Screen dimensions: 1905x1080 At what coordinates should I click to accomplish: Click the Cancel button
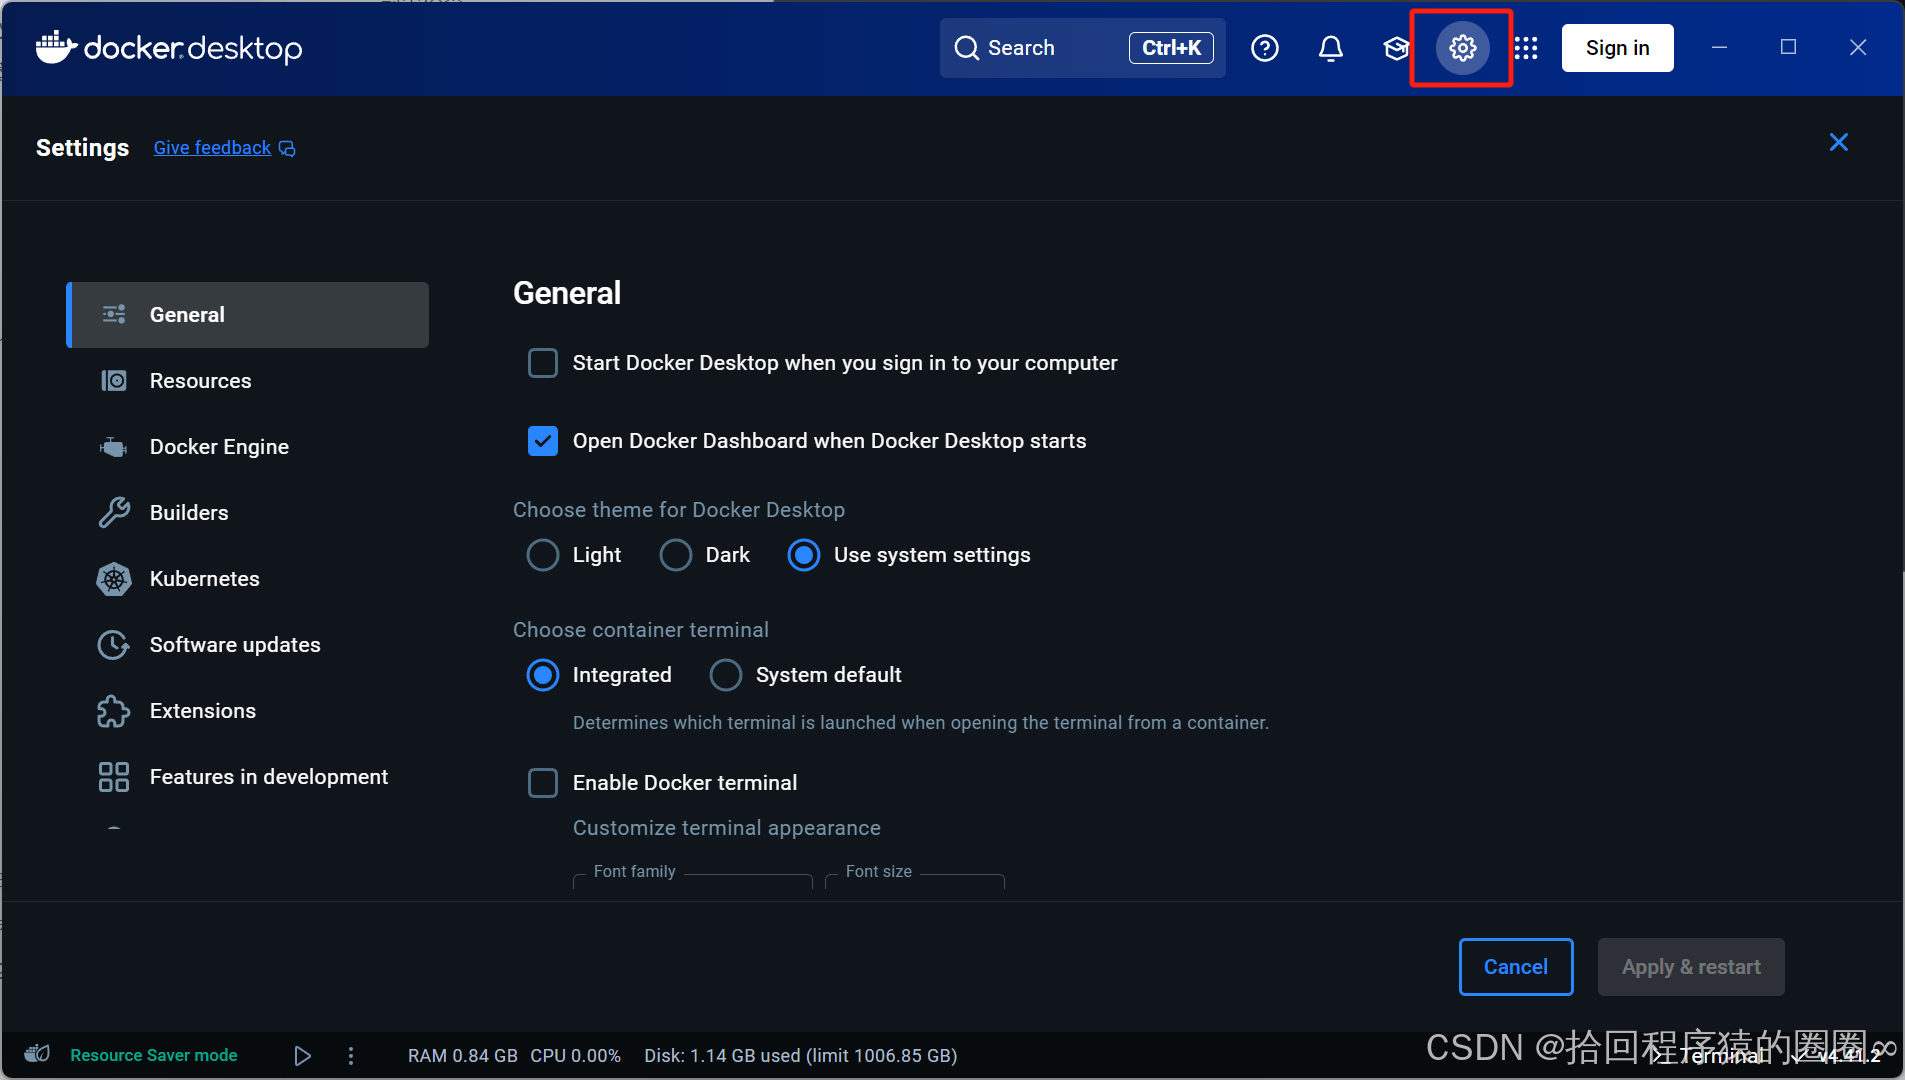pyautogui.click(x=1516, y=967)
